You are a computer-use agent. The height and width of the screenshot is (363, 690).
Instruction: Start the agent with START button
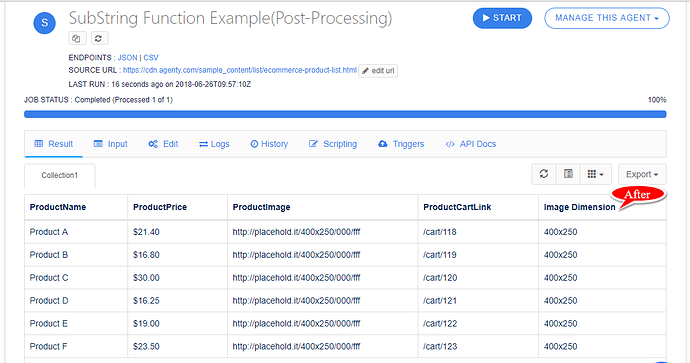point(502,18)
